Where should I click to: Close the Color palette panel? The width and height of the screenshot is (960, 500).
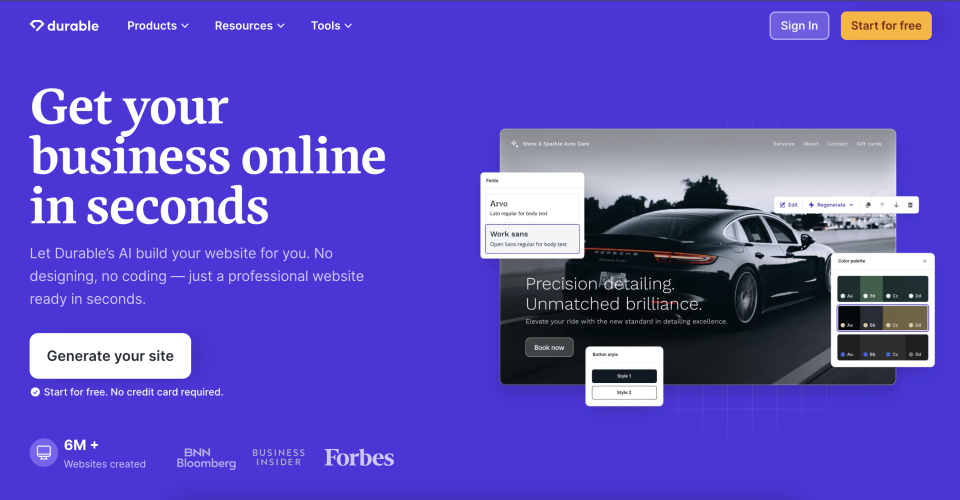point(924,261)
